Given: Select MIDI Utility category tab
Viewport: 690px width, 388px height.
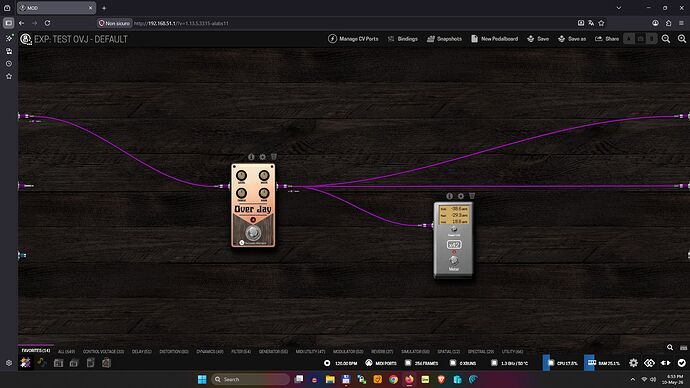Looking at the screenshot, I should tap(310, 351).
